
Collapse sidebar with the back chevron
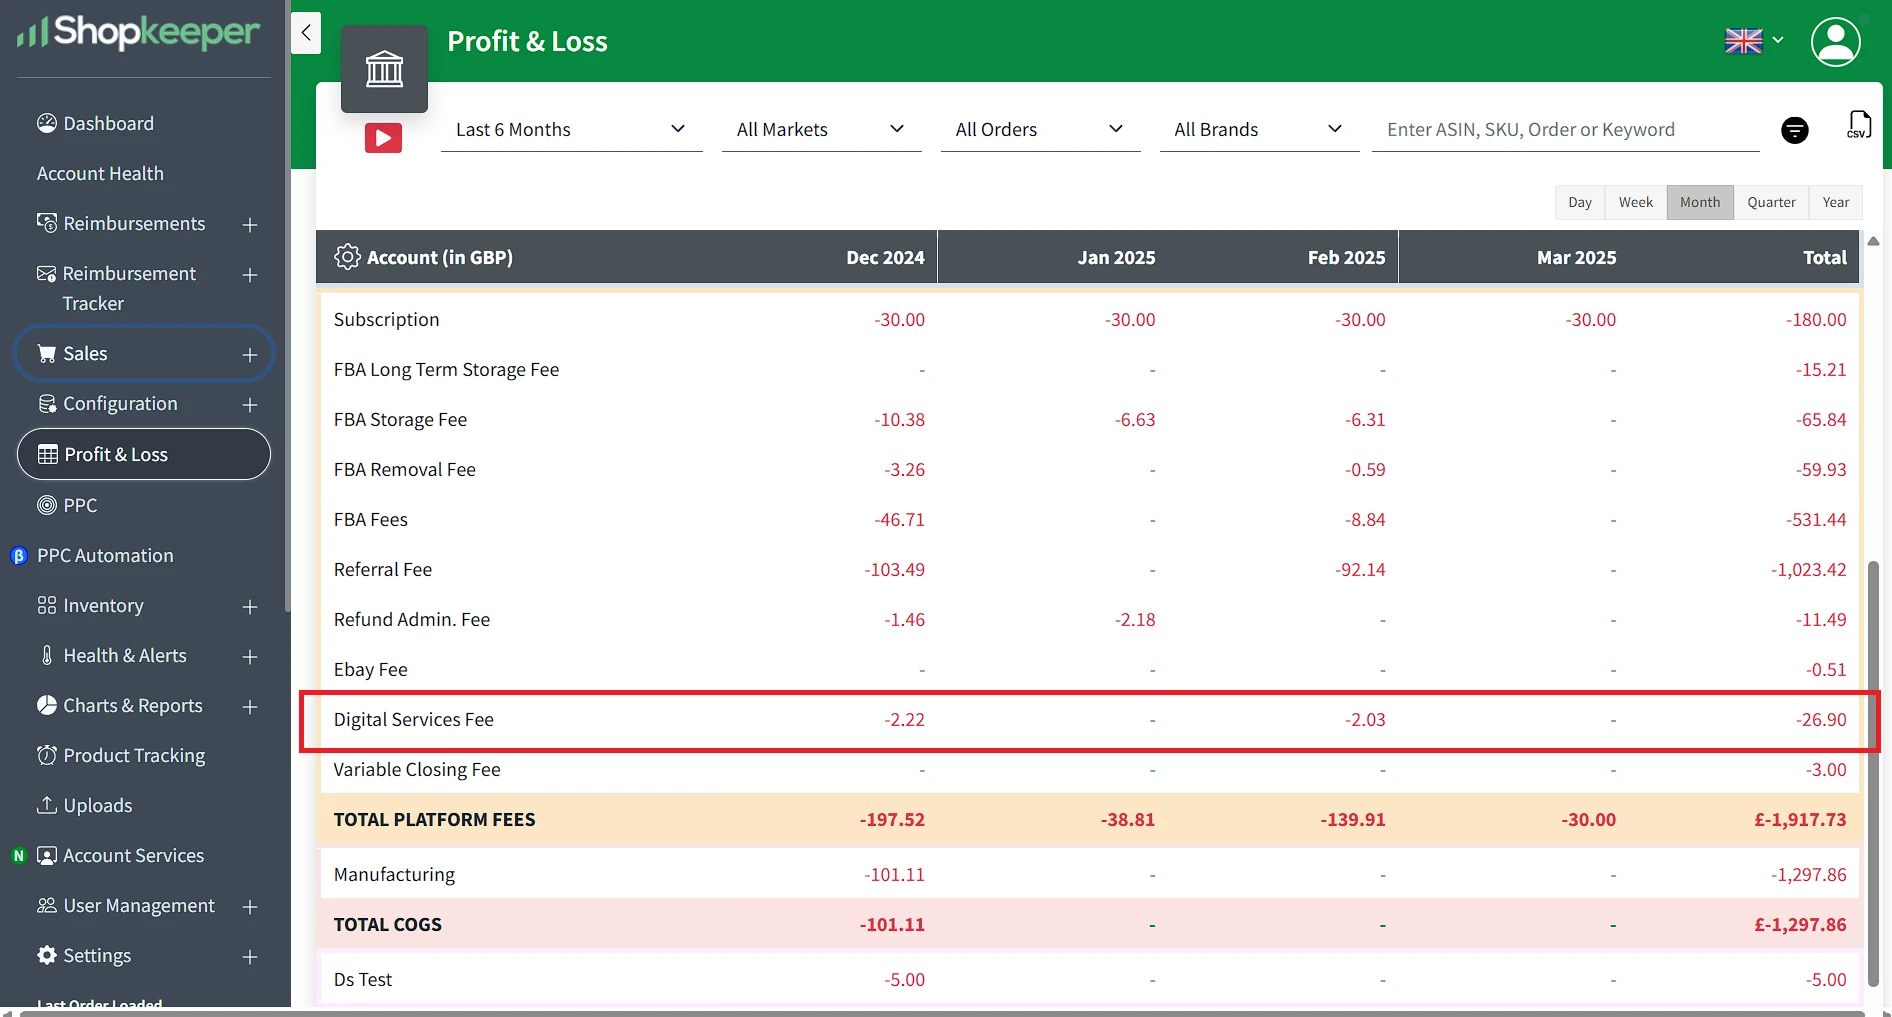coord(306,33)
